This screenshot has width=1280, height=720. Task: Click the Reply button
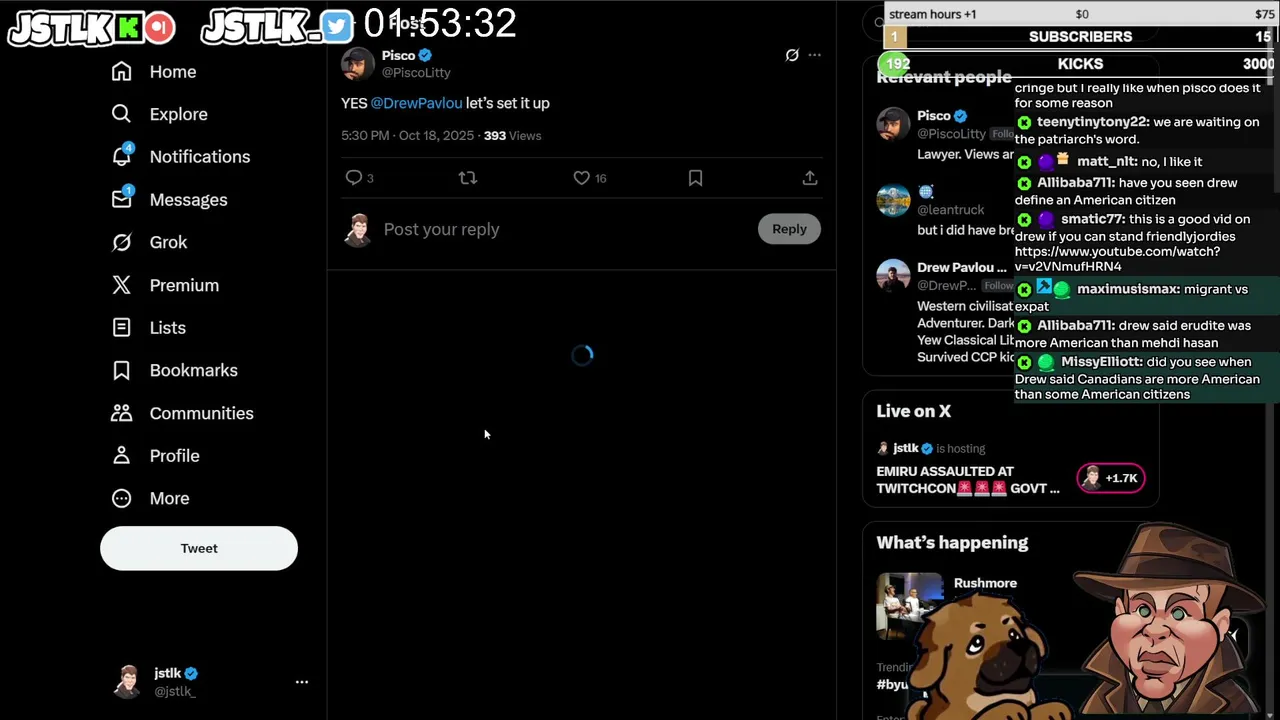pyautogui.click(x=789, y=229)
